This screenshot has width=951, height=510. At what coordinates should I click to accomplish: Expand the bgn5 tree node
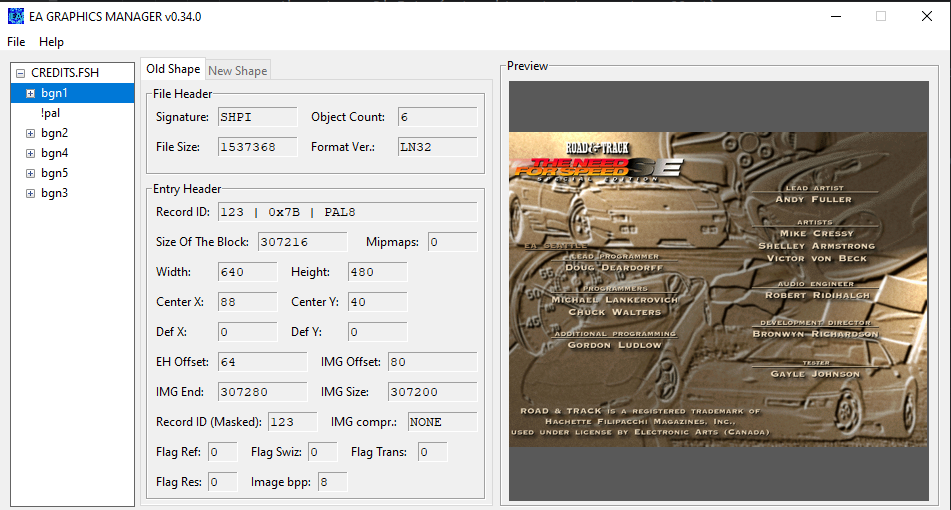point(30,173)
